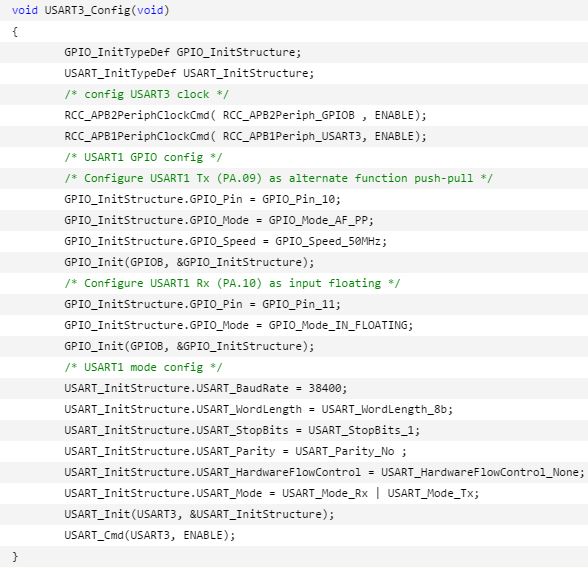588x568 pixels.
Task: Click the USART_StopBits_1 line
Action: pyautogui.click(x=242, y=430)
